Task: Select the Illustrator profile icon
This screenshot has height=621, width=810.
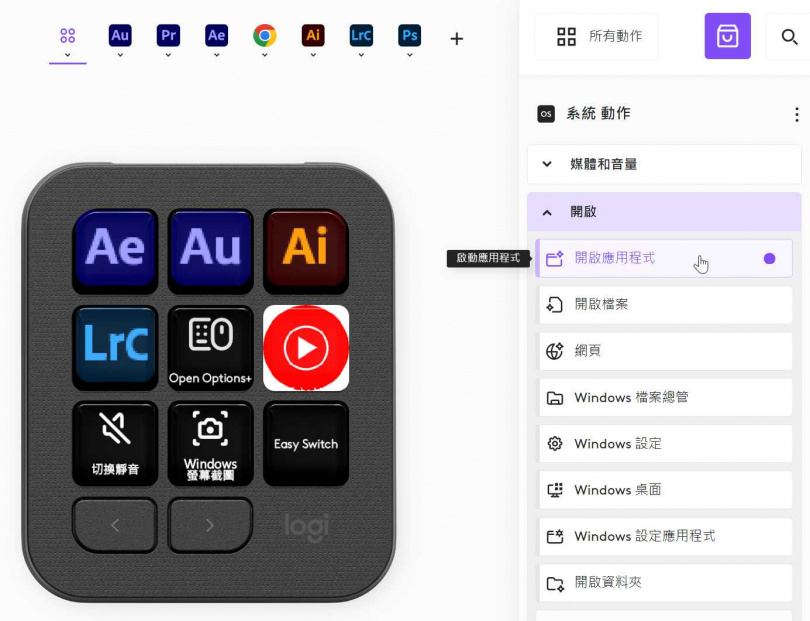Action: (x=312, y=33)
